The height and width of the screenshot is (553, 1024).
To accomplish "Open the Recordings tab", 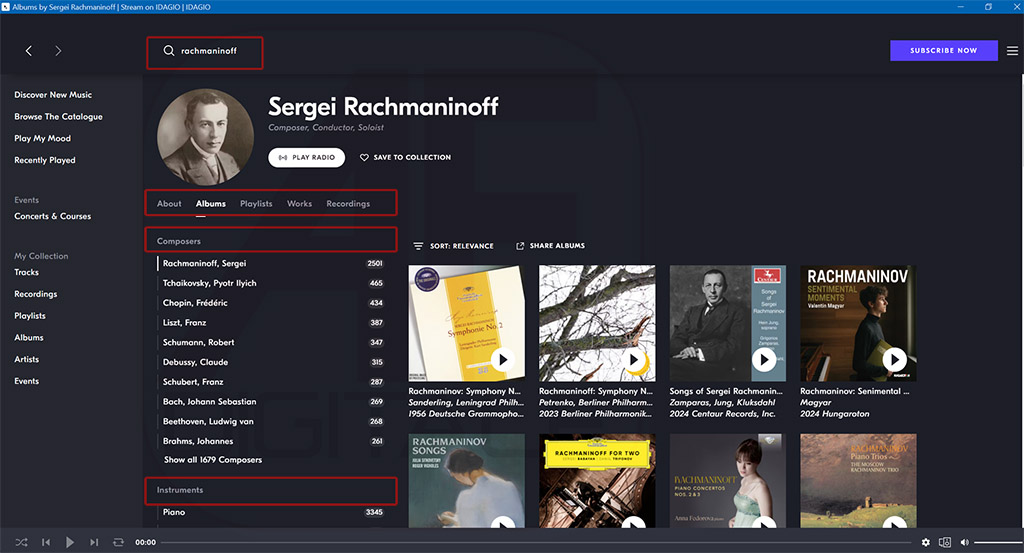I will tap(348, 204).
